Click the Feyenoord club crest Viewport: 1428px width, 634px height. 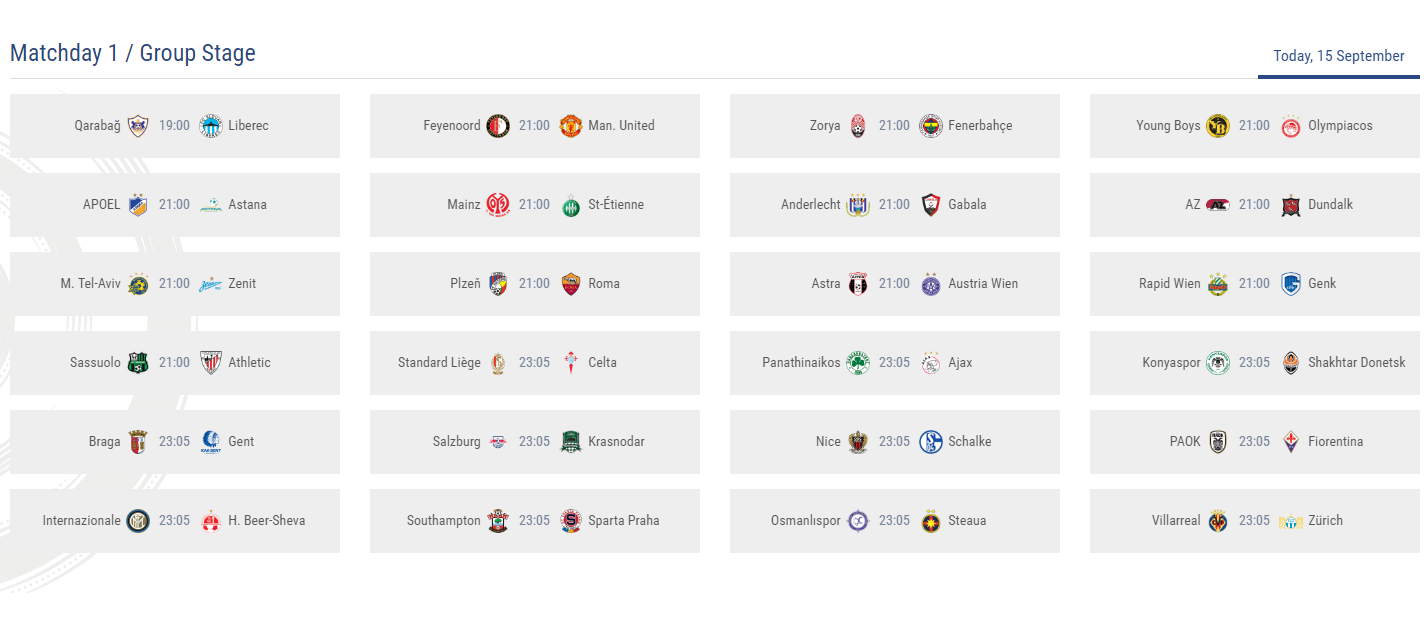(498, 126)
